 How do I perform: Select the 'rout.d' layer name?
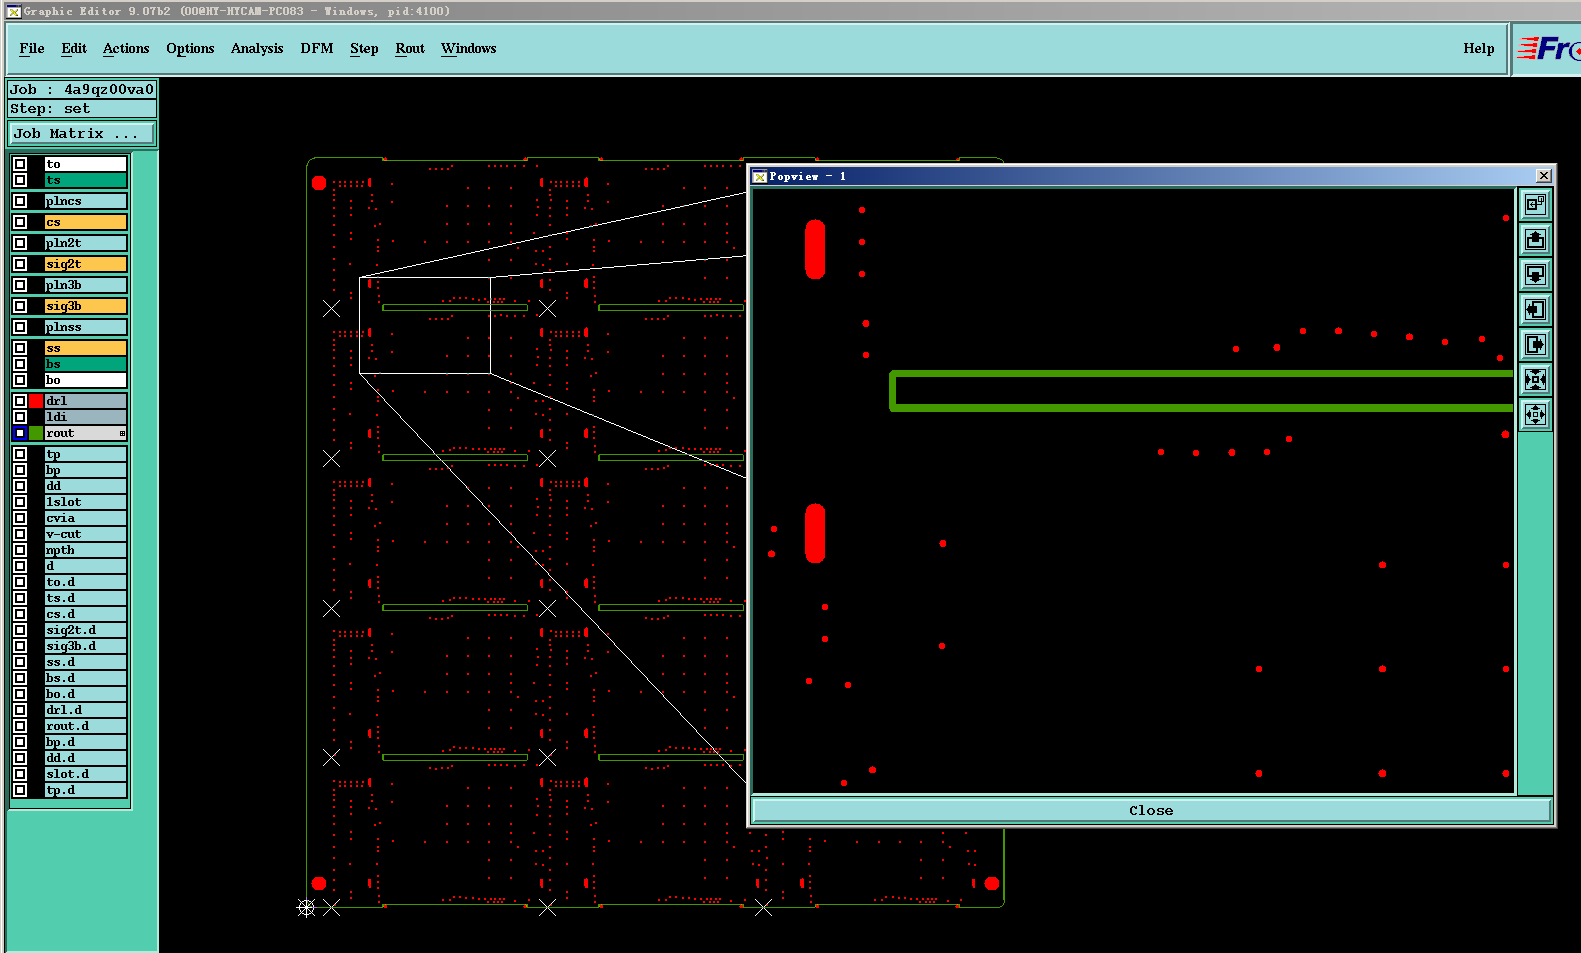[x=86, y=726]
